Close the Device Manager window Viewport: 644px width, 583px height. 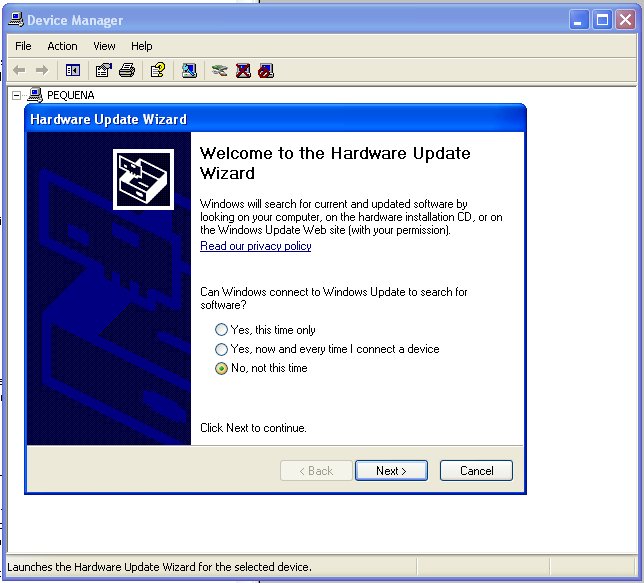(x=626, y=20)
